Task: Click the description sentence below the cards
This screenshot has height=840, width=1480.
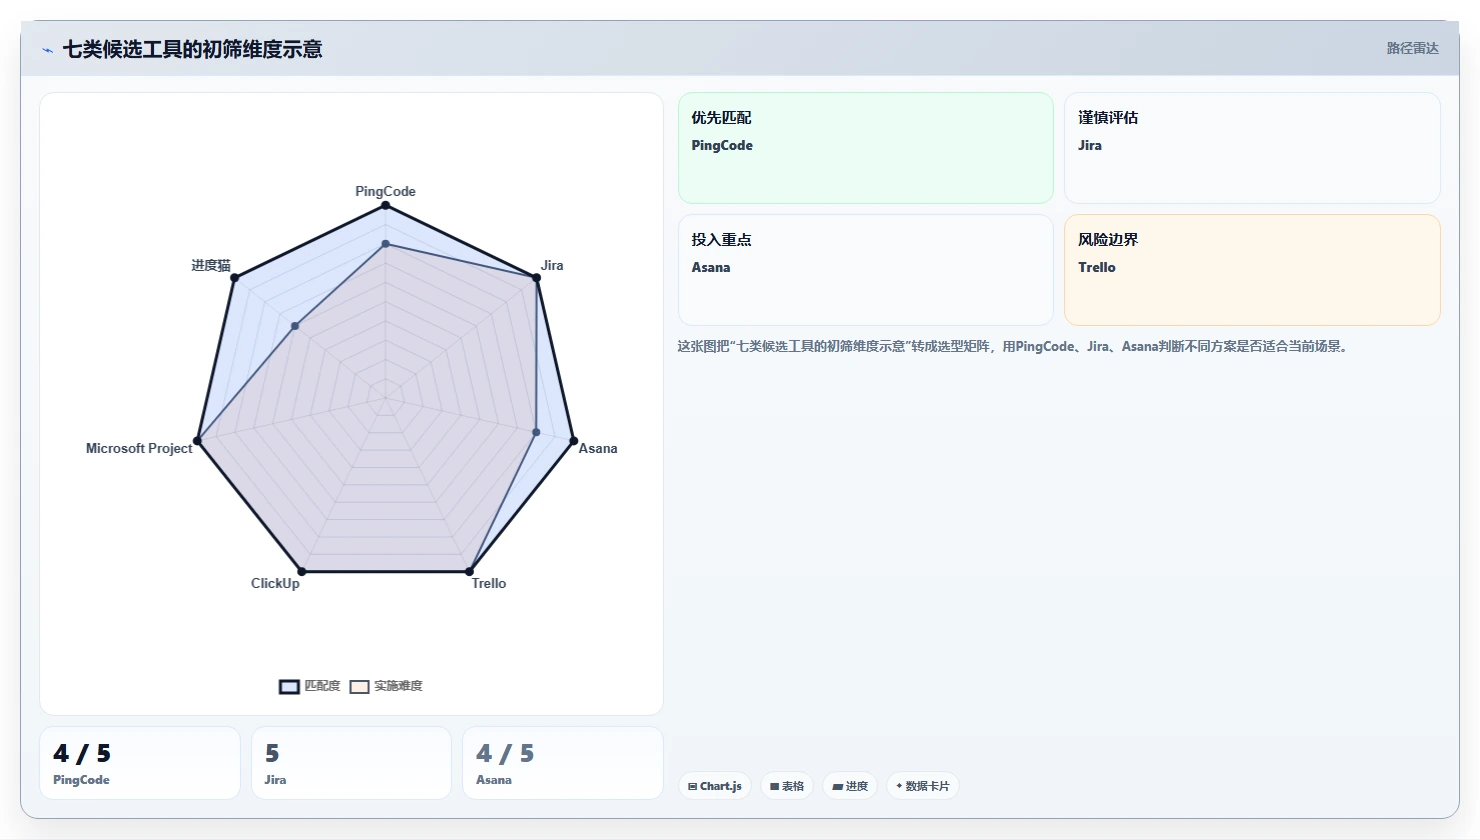Action: [1014, 346]
